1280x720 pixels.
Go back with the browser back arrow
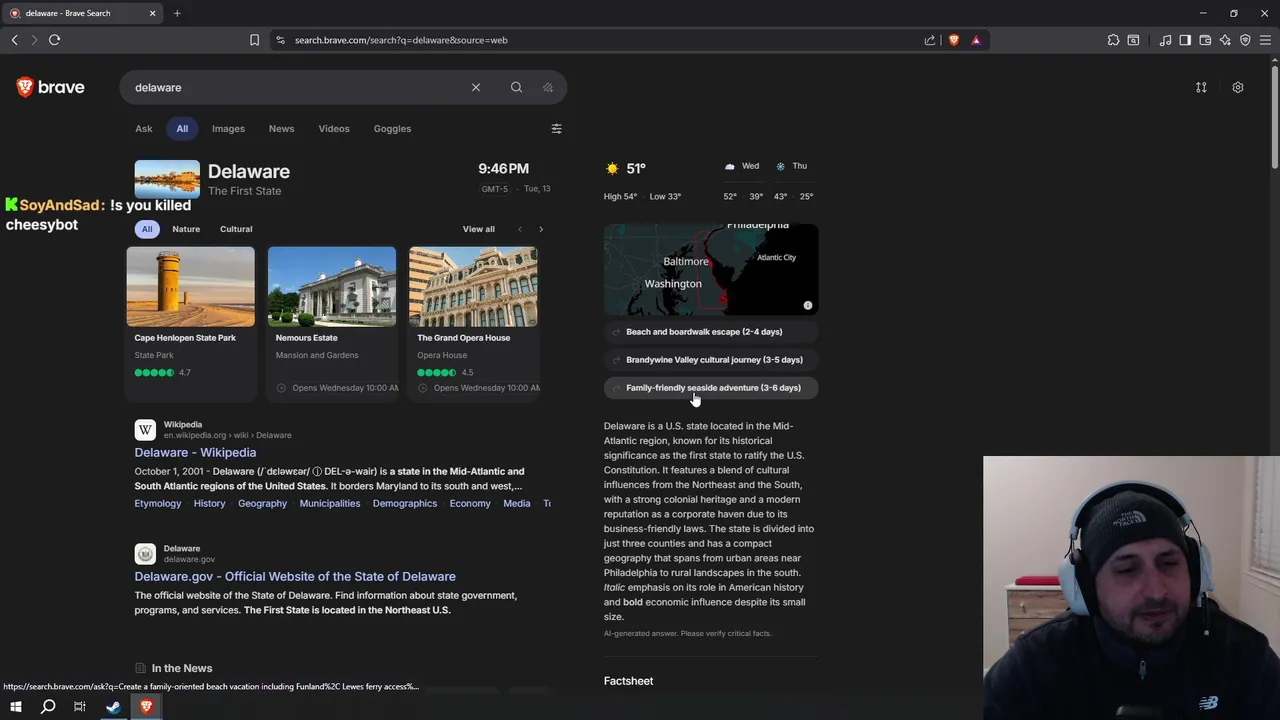pos(15,40)
